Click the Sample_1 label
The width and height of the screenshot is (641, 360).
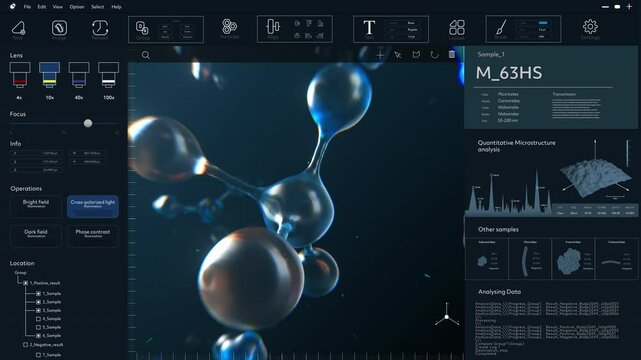tap(491, 54)
